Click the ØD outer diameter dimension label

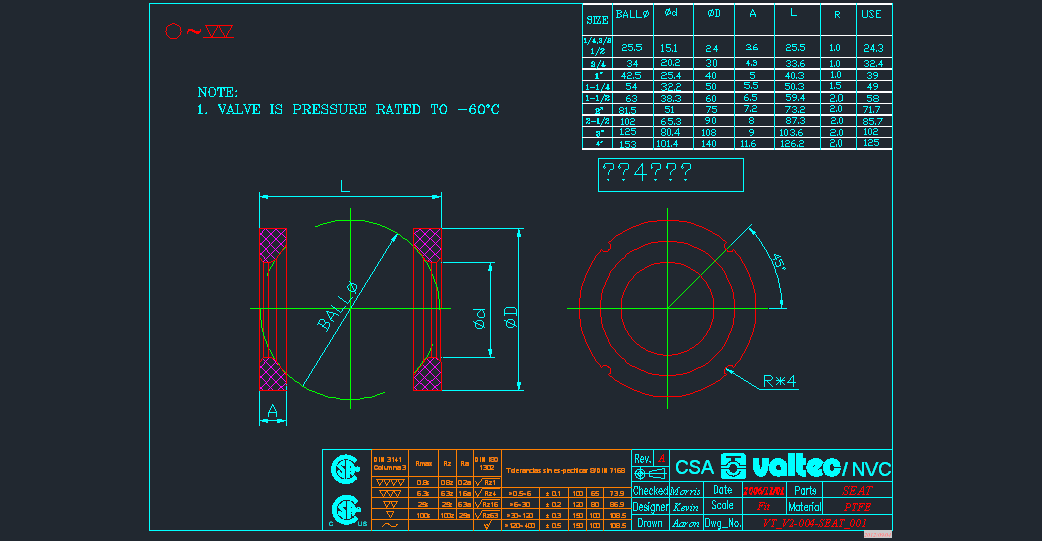tap(511, 318)
